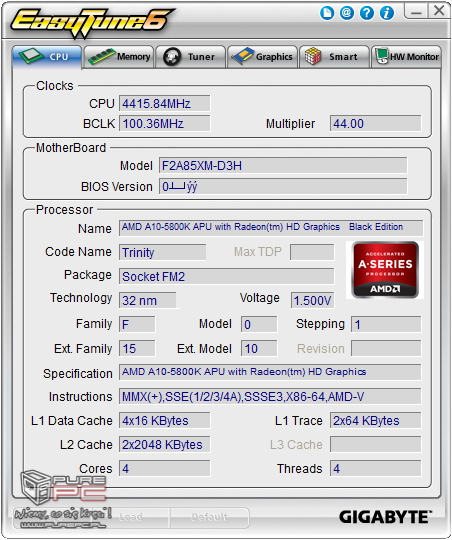Select the CPU tab
The image size is (452, 540).
point(47,57)
